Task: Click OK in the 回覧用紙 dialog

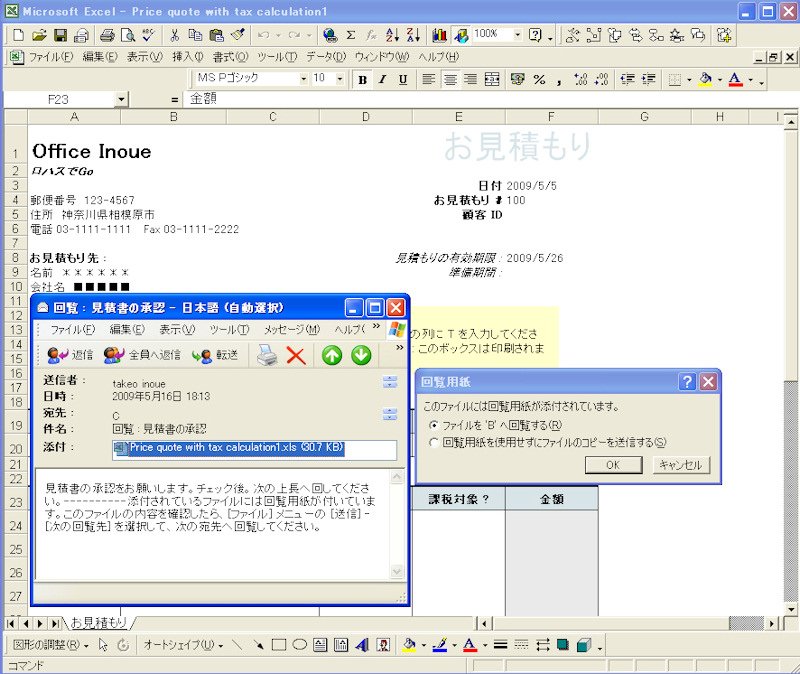Action: click(613, 465)
